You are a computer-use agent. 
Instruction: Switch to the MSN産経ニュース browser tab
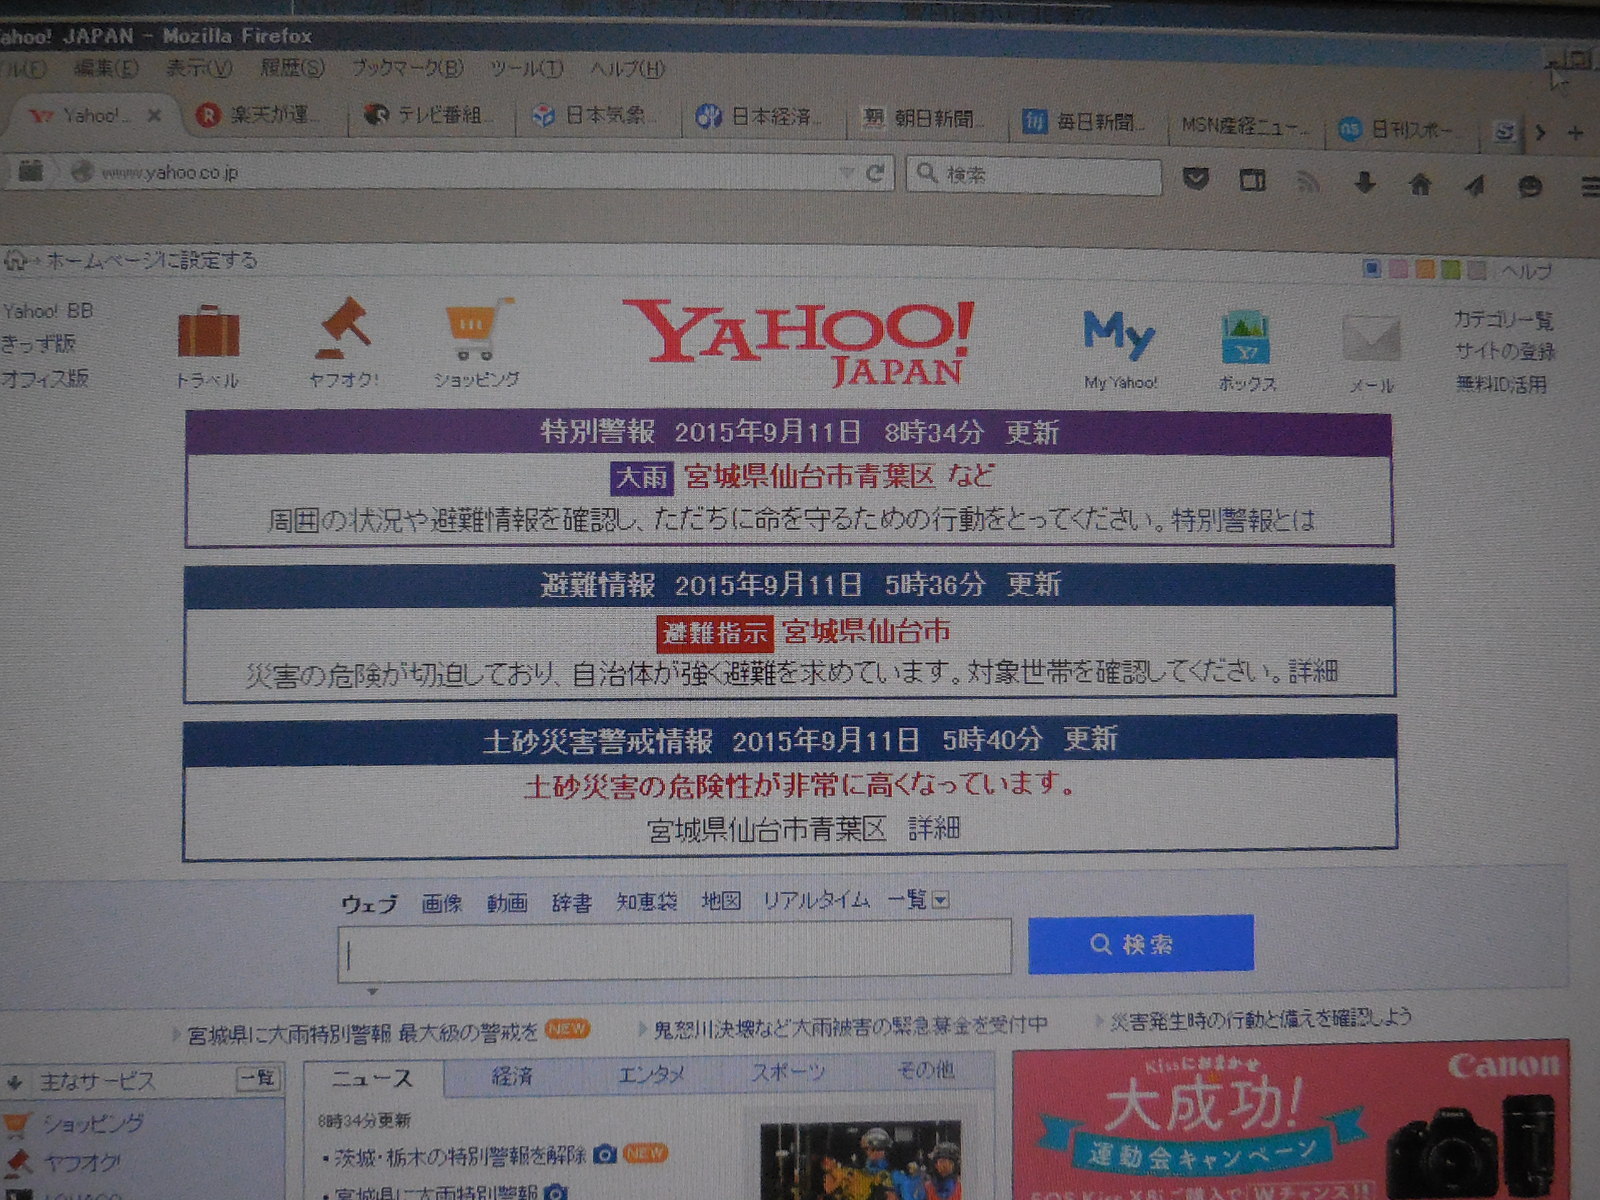point(1245,126)
